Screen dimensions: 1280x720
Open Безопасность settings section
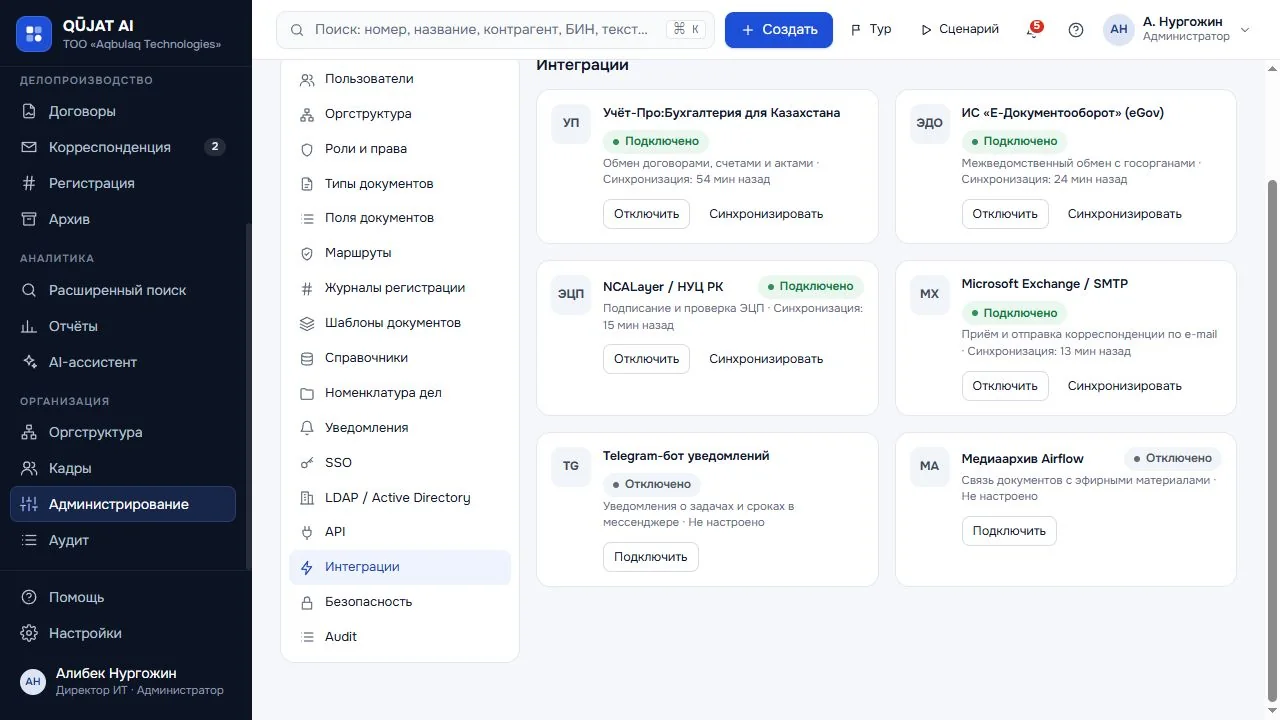tap(400, 602)
